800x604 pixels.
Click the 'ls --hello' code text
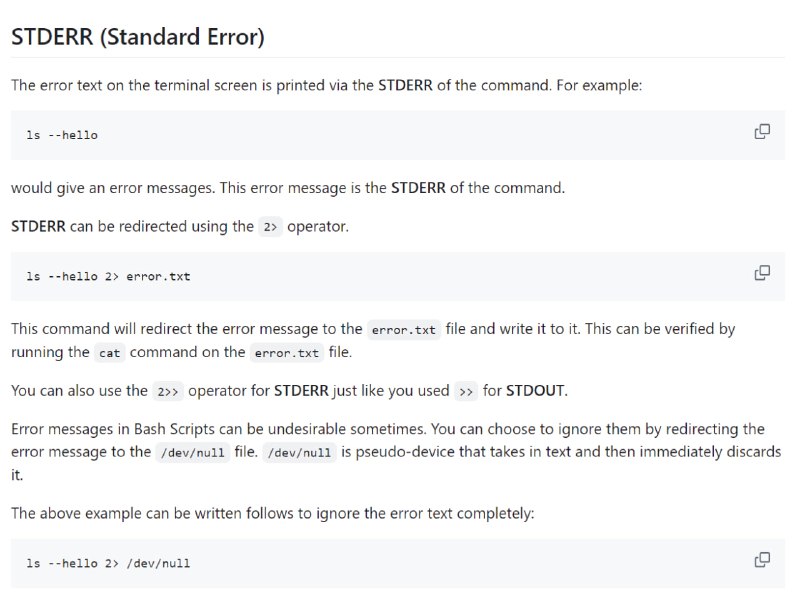point(62,135)
